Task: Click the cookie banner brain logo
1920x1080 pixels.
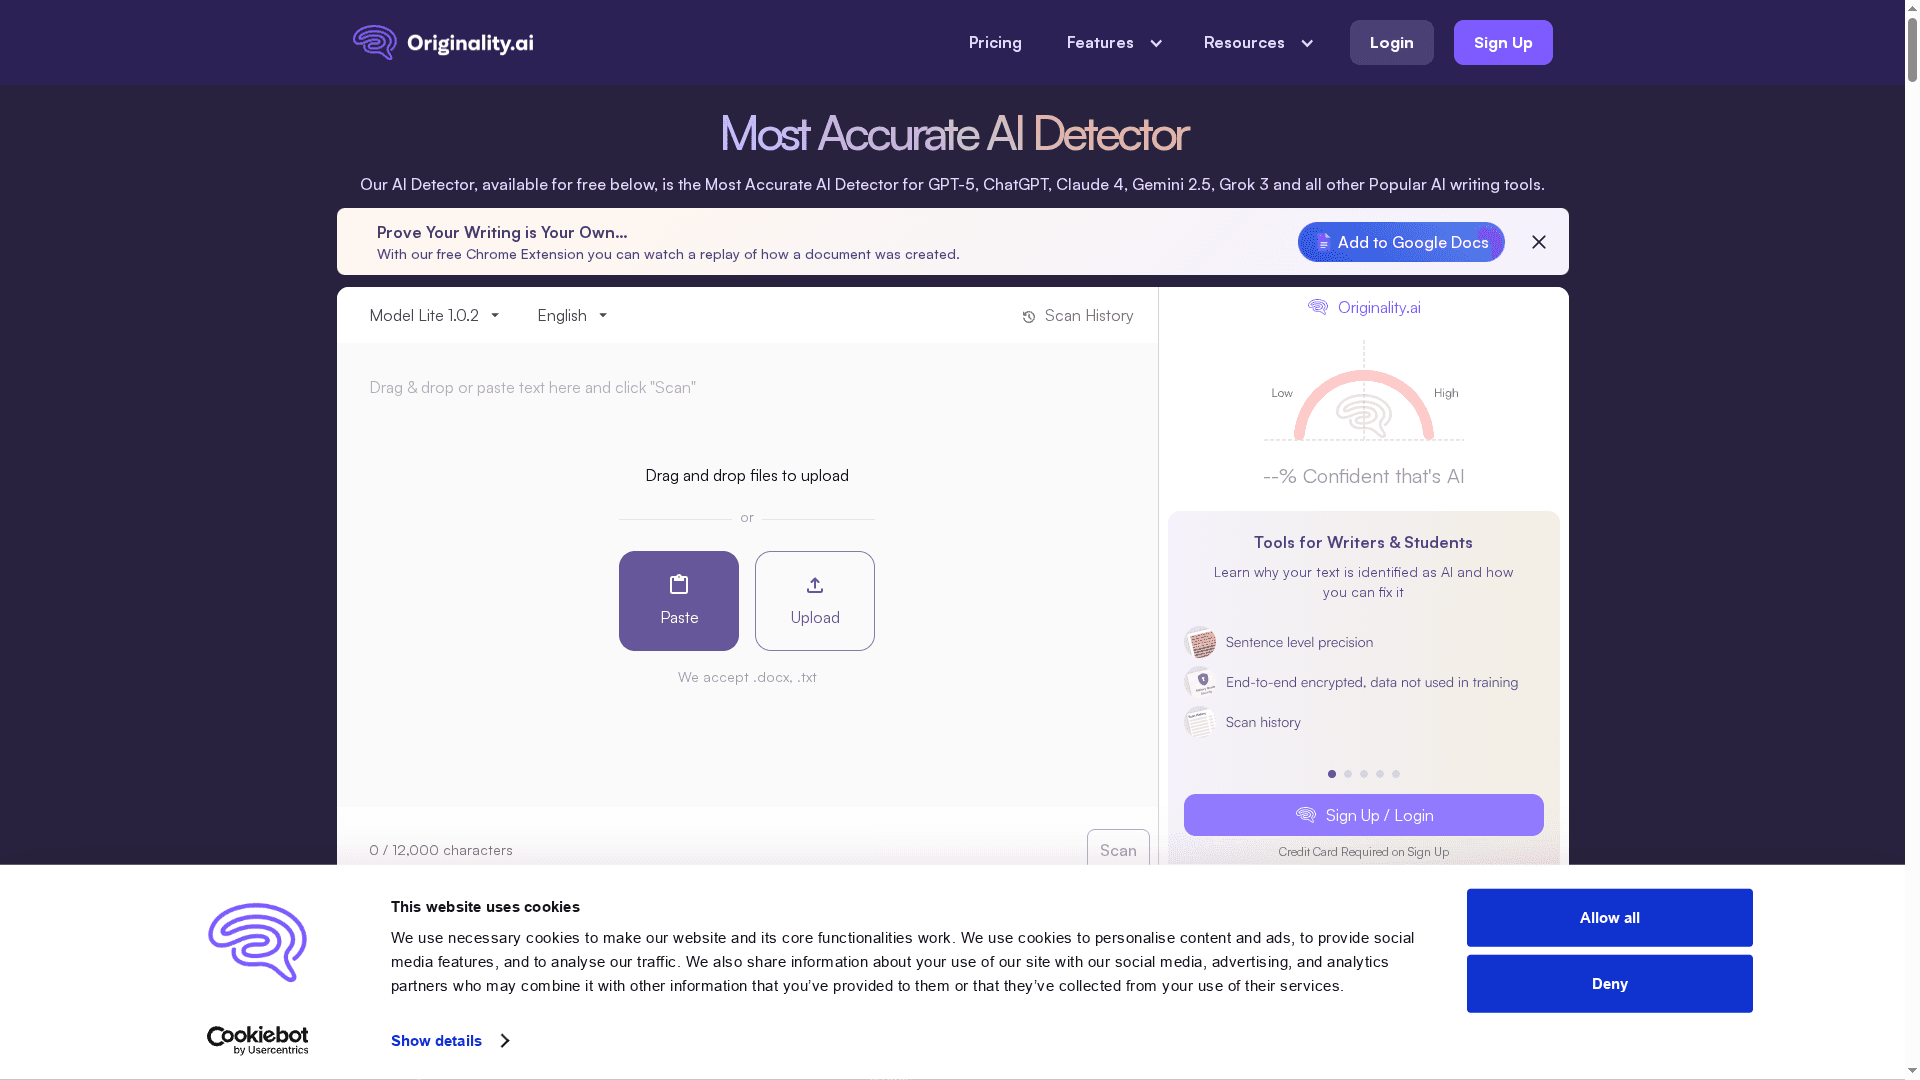Action: click(257, 943)
